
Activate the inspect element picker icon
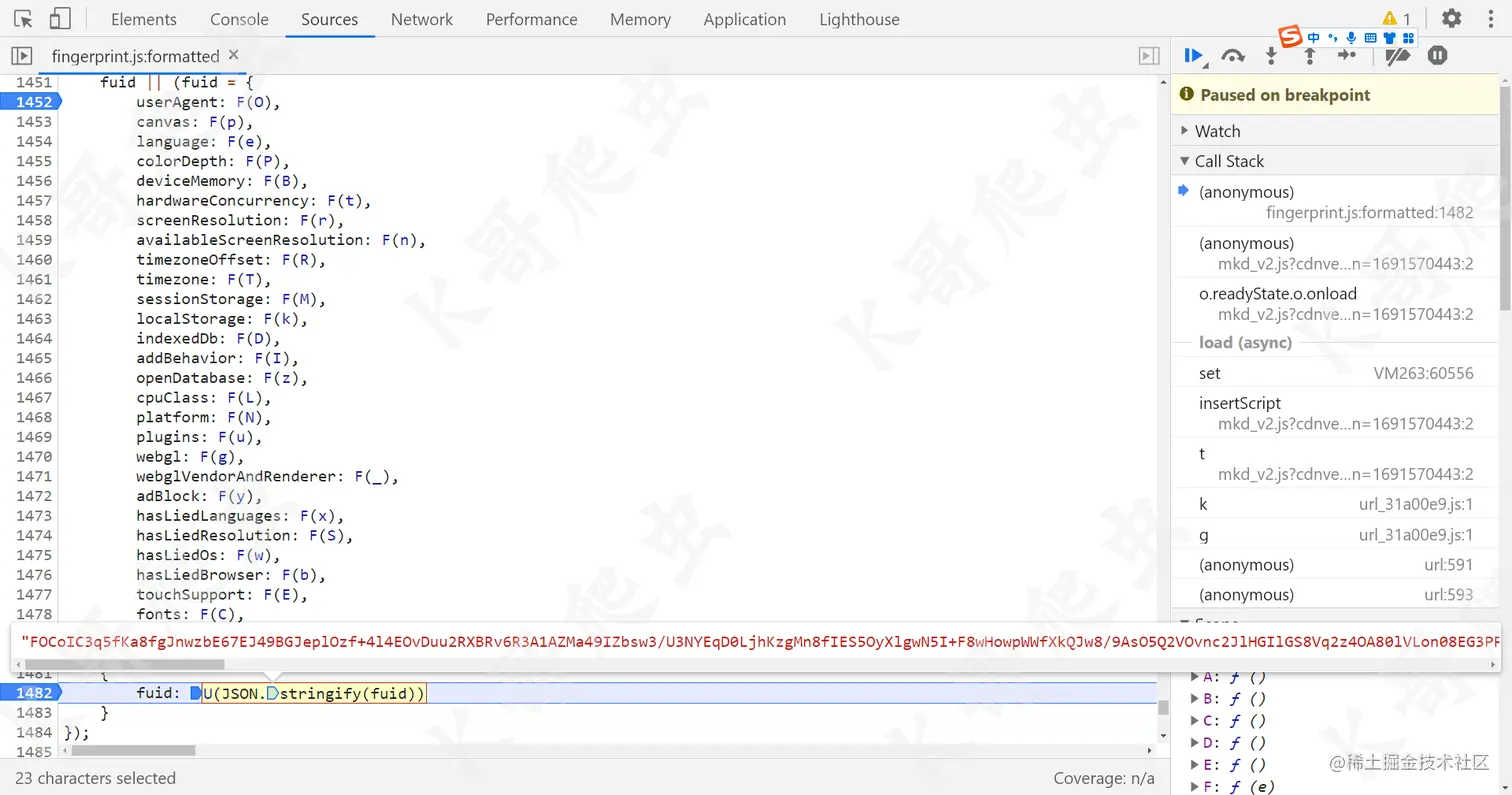[24, 19]
